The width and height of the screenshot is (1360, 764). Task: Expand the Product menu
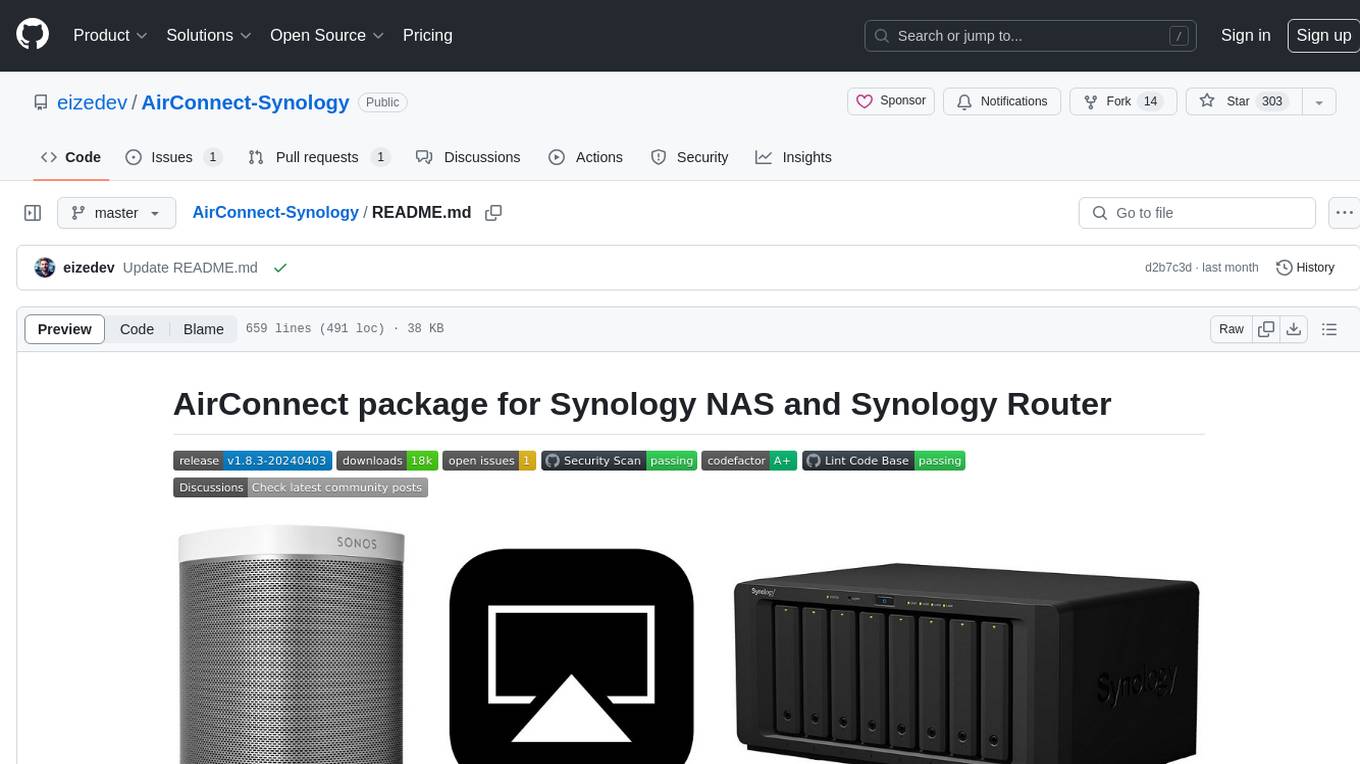110,35
